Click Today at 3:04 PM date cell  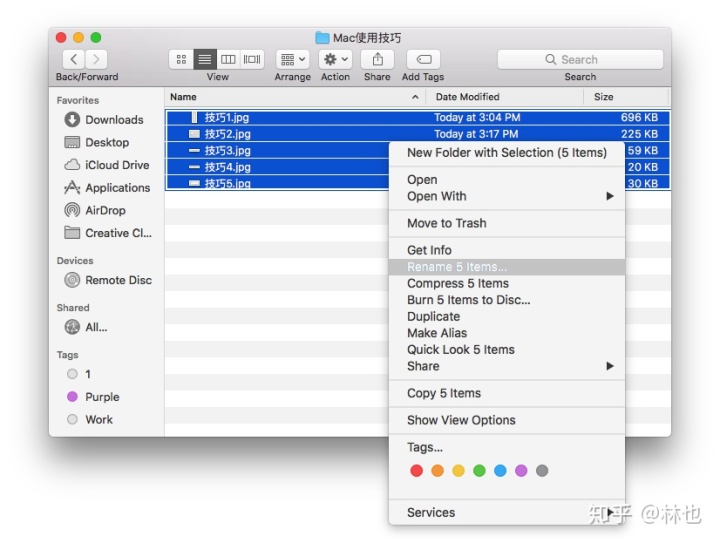pyautogui.click(x=477, y=118)
